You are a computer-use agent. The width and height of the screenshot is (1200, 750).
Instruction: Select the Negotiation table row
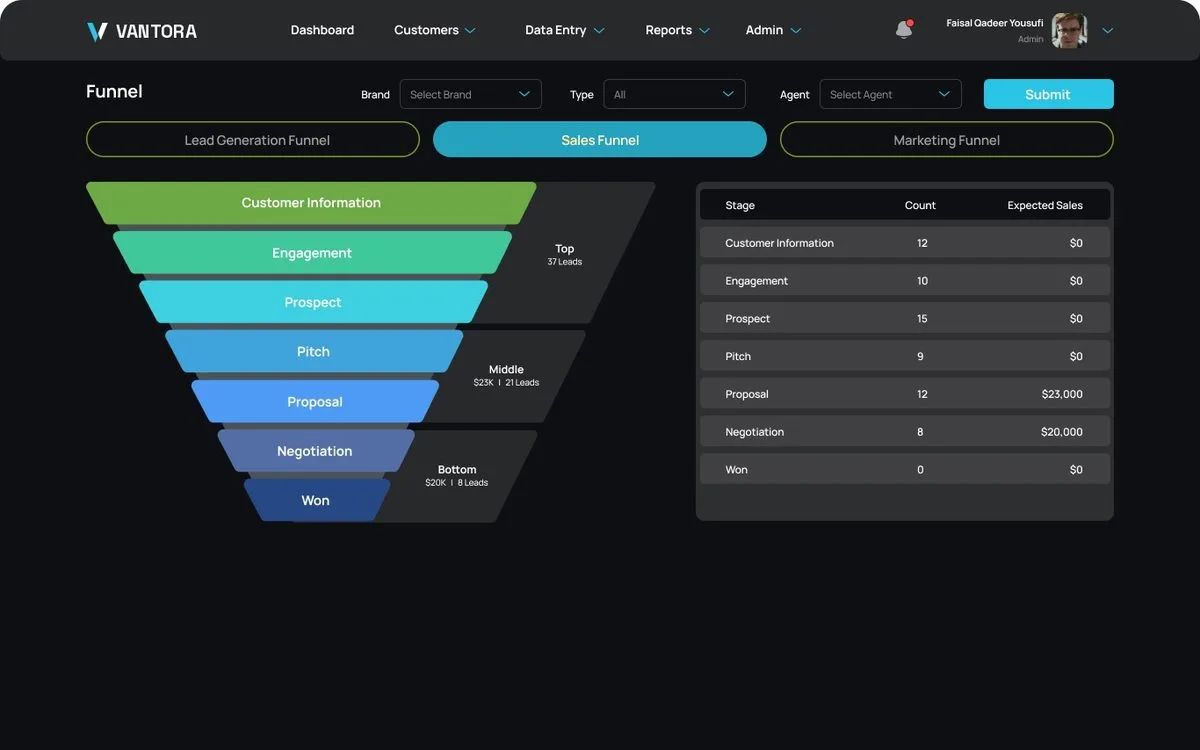(x=905, y=432)
